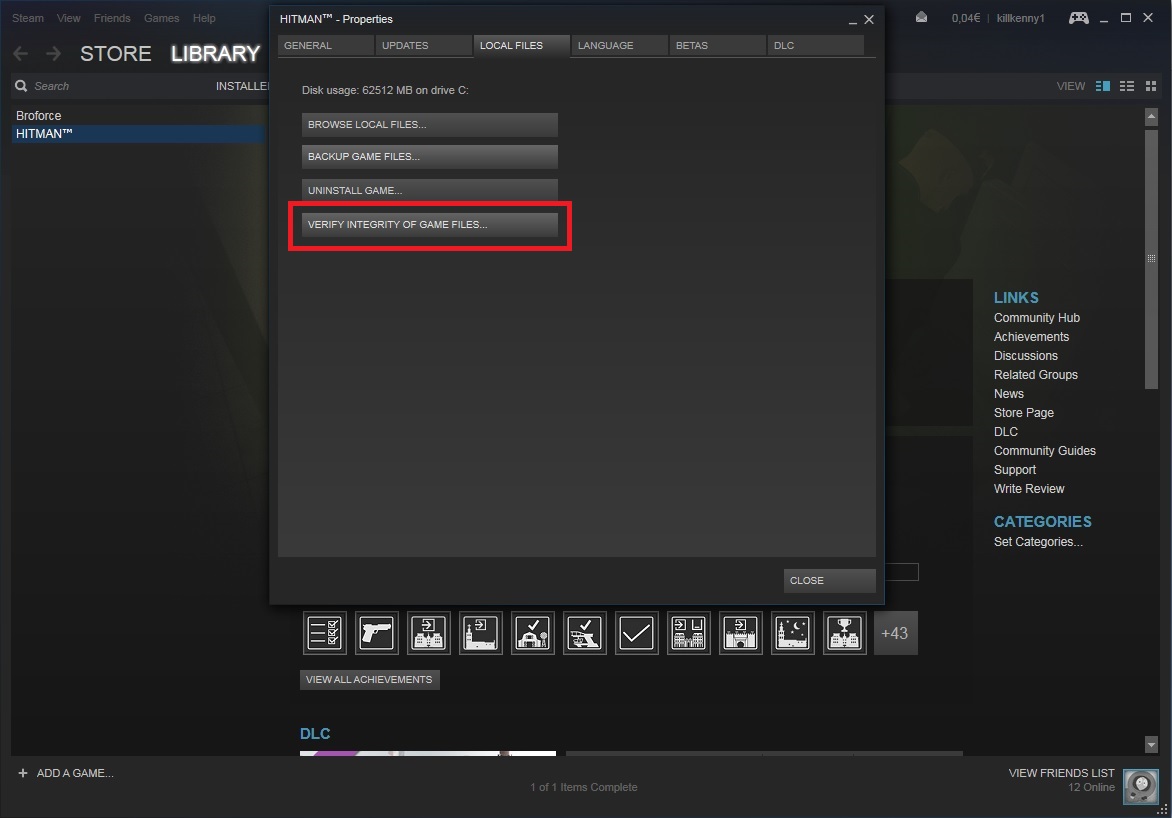Go forward with the right arrow
Image resolution: width=1172 pixels, height=818 pixels.
(x=53, y=53)
